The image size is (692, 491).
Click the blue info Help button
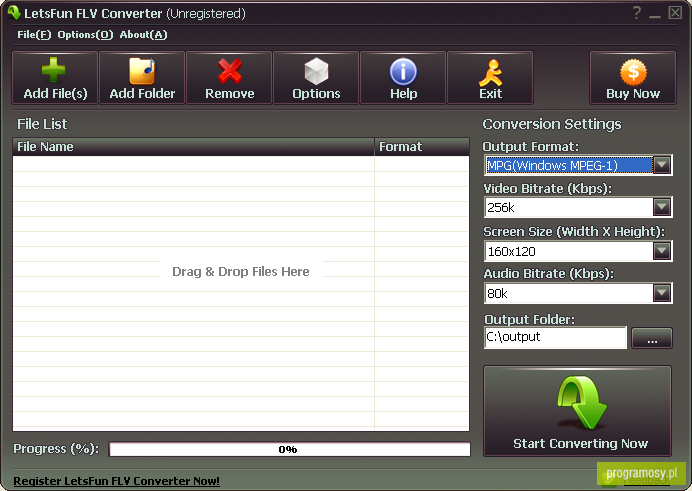403,78
